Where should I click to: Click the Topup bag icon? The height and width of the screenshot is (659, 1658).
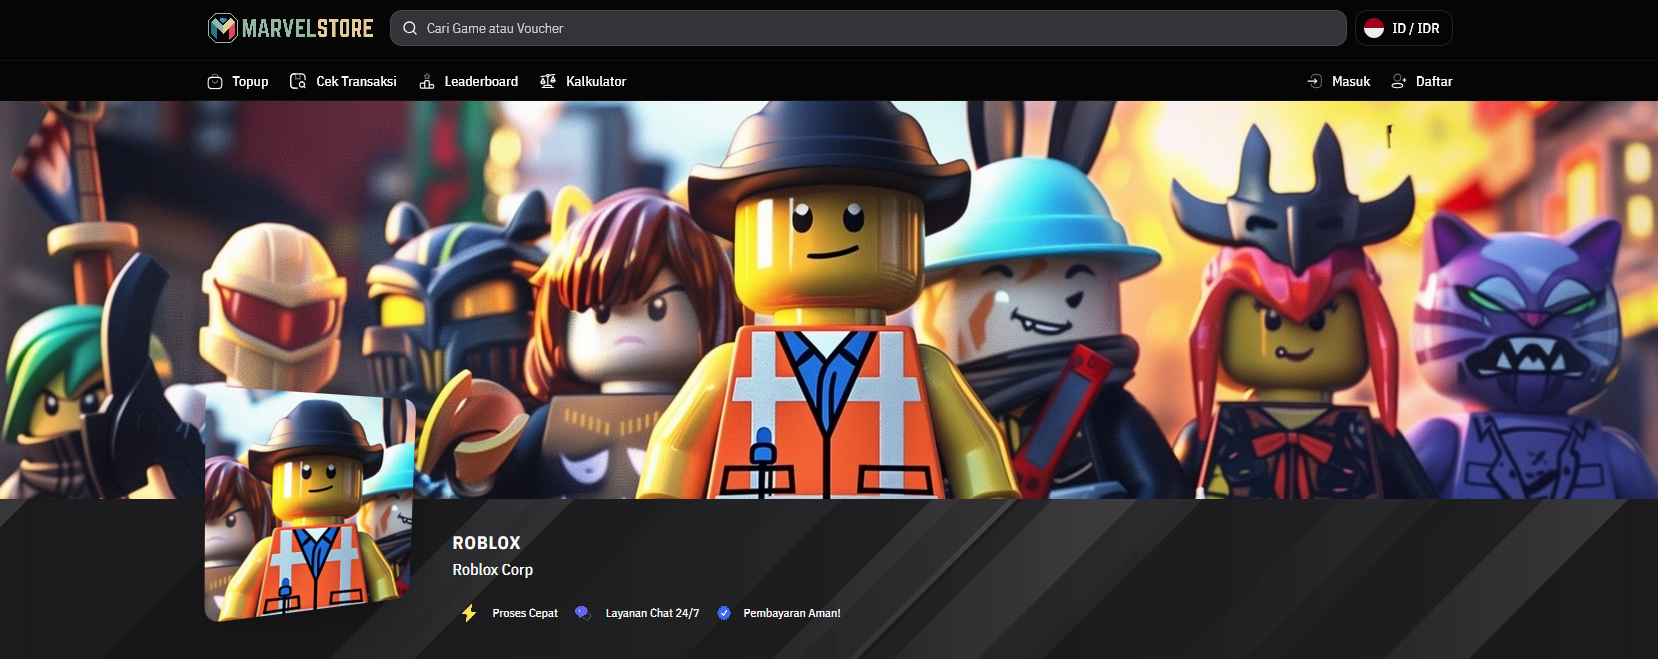[x=215, y=82]
